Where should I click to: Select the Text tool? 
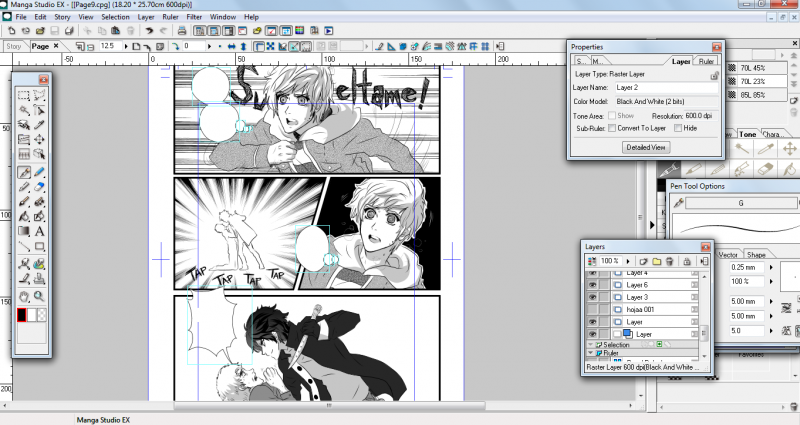39,231
